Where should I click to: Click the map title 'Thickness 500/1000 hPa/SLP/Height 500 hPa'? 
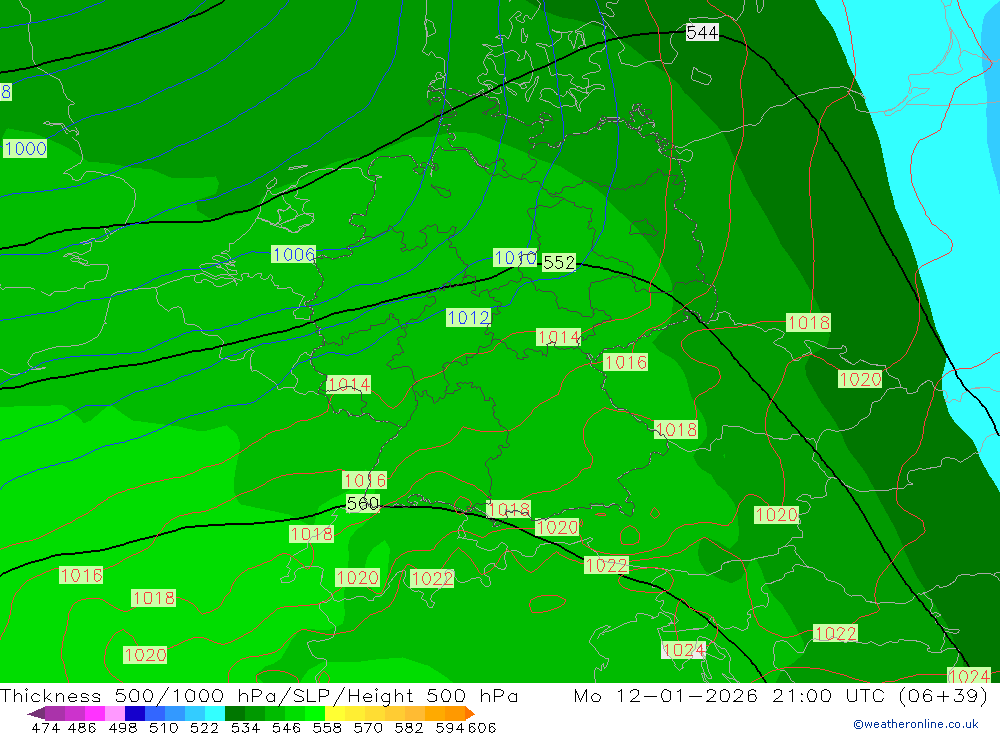click(259, 695)
